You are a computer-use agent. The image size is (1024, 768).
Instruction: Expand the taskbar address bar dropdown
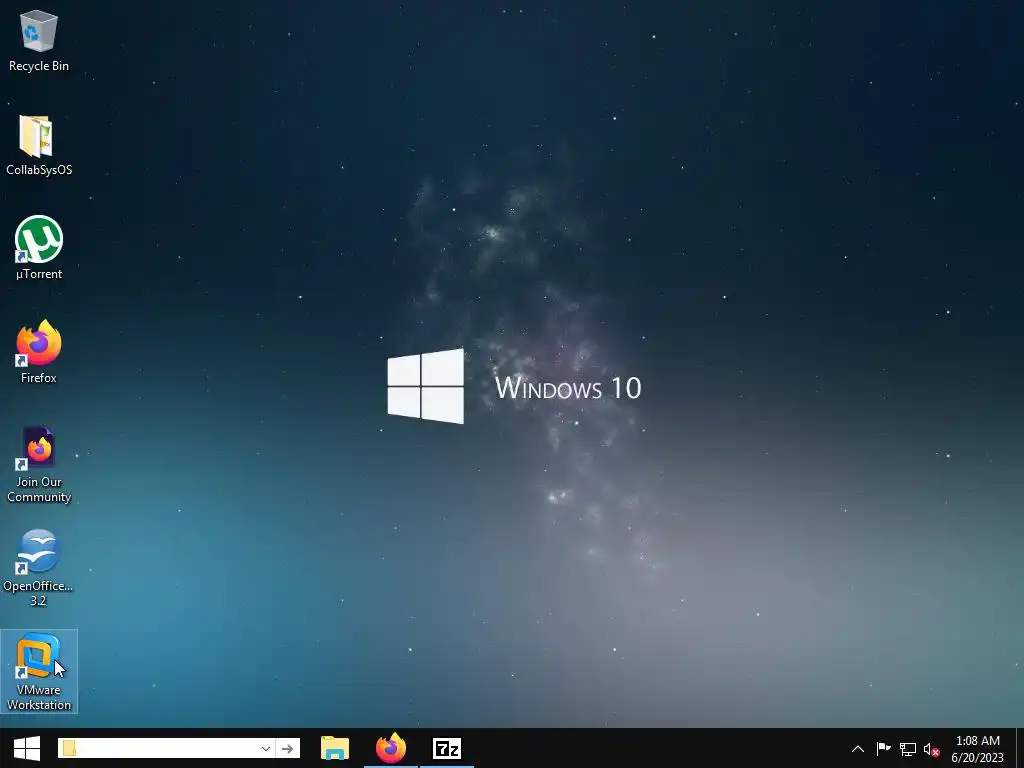(x=266, y=748)
